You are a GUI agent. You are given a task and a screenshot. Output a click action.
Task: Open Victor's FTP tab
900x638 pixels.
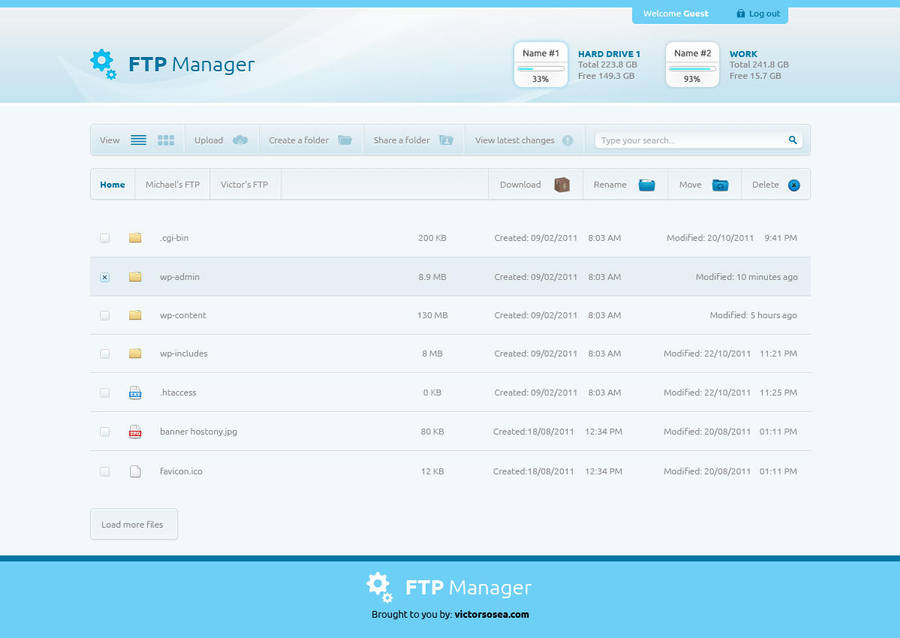click(x=245, y=184)
